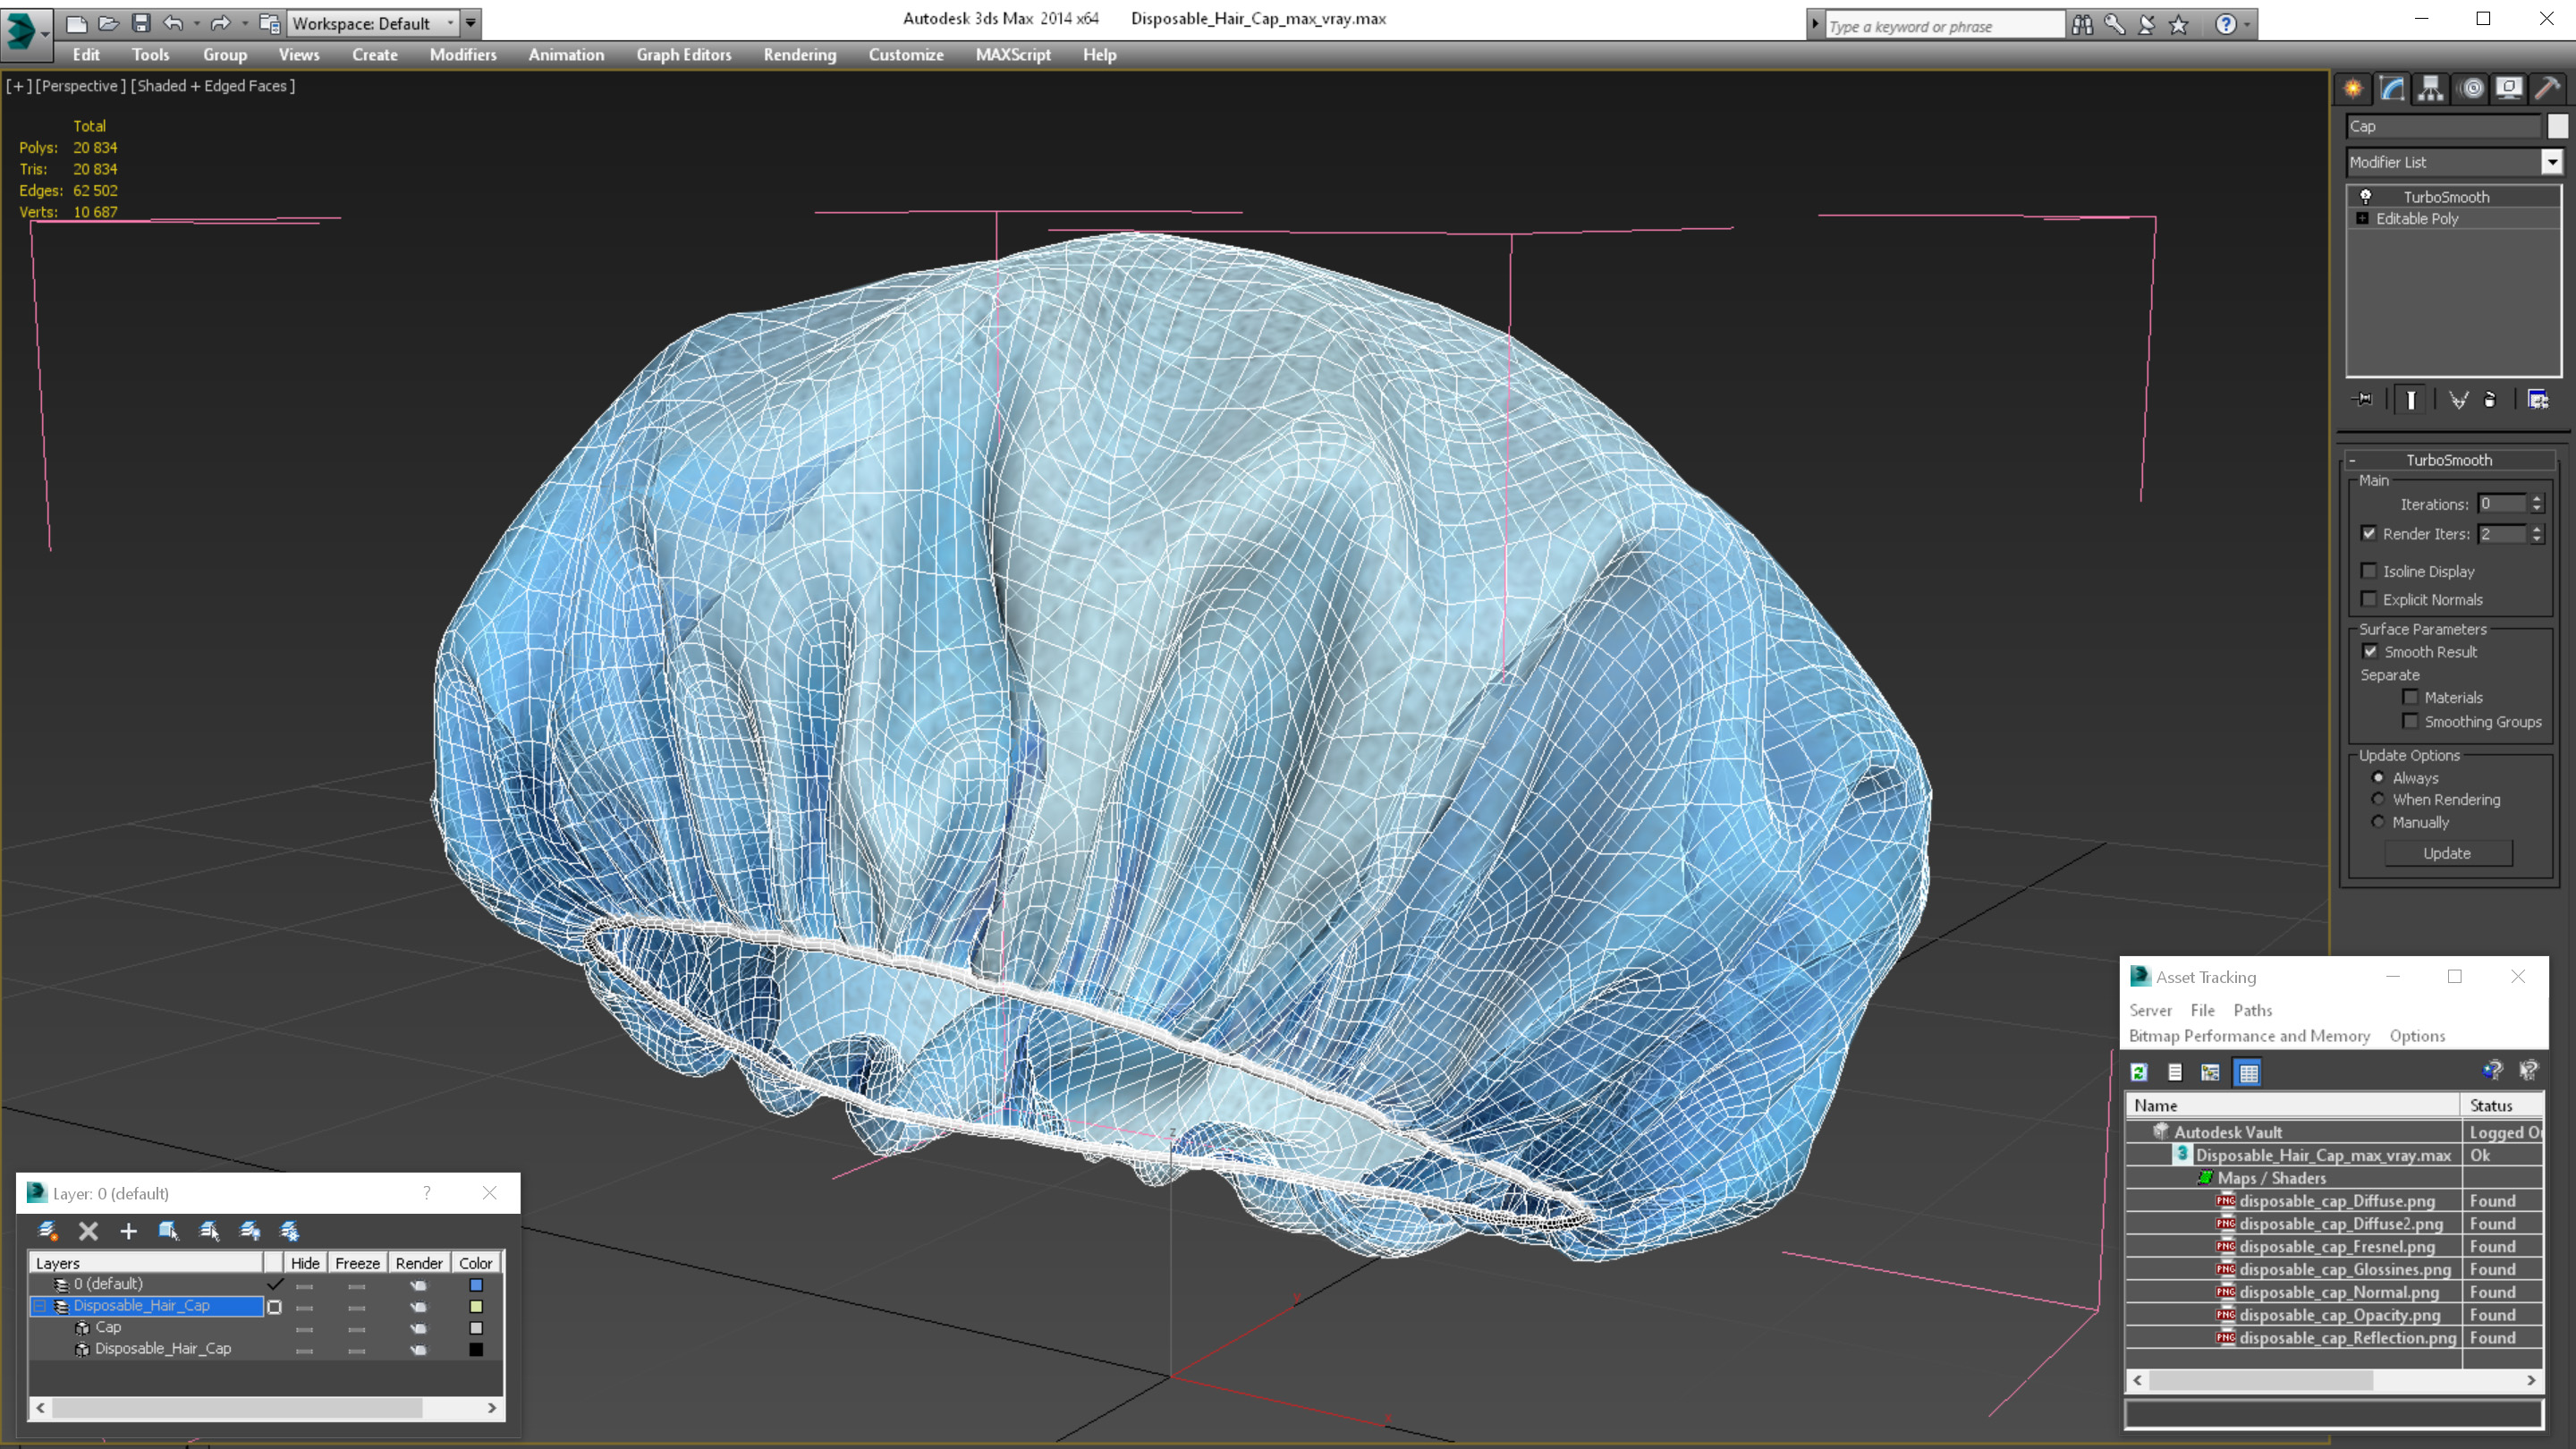Open the Rendering menu
Screen dimensions: 2576x1449
point(799,55)
